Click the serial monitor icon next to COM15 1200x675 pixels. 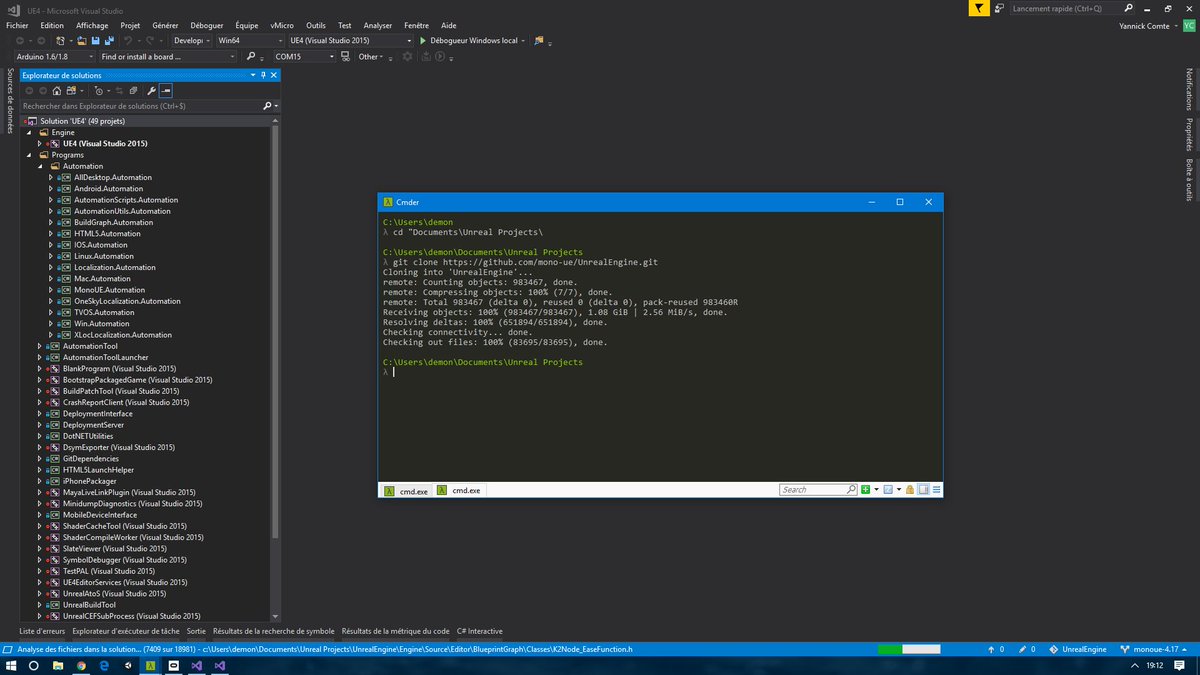point(346,56)
